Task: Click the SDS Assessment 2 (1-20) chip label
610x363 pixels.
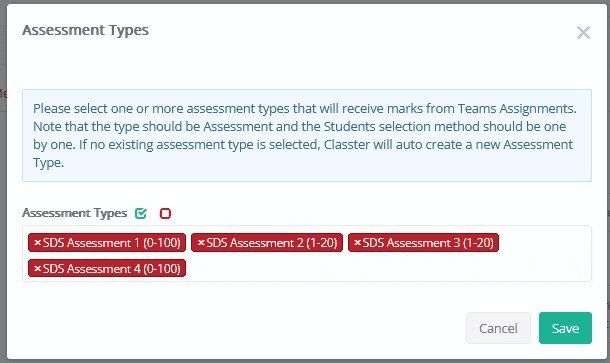Action: click(272, 243)
